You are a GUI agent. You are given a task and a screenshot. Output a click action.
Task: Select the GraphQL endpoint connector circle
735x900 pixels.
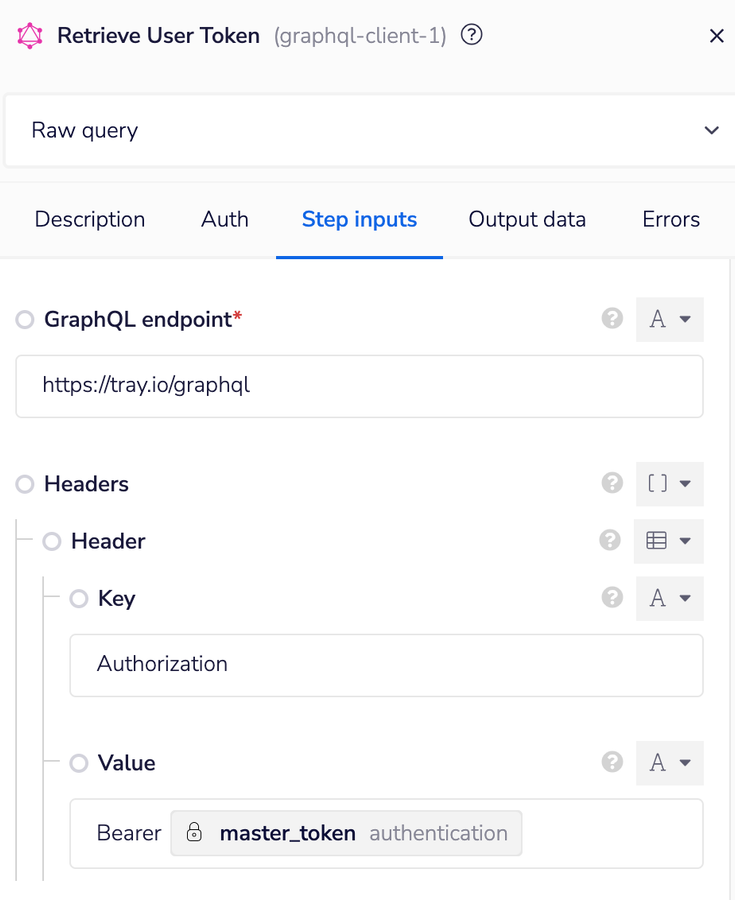[x=25, y=320]
